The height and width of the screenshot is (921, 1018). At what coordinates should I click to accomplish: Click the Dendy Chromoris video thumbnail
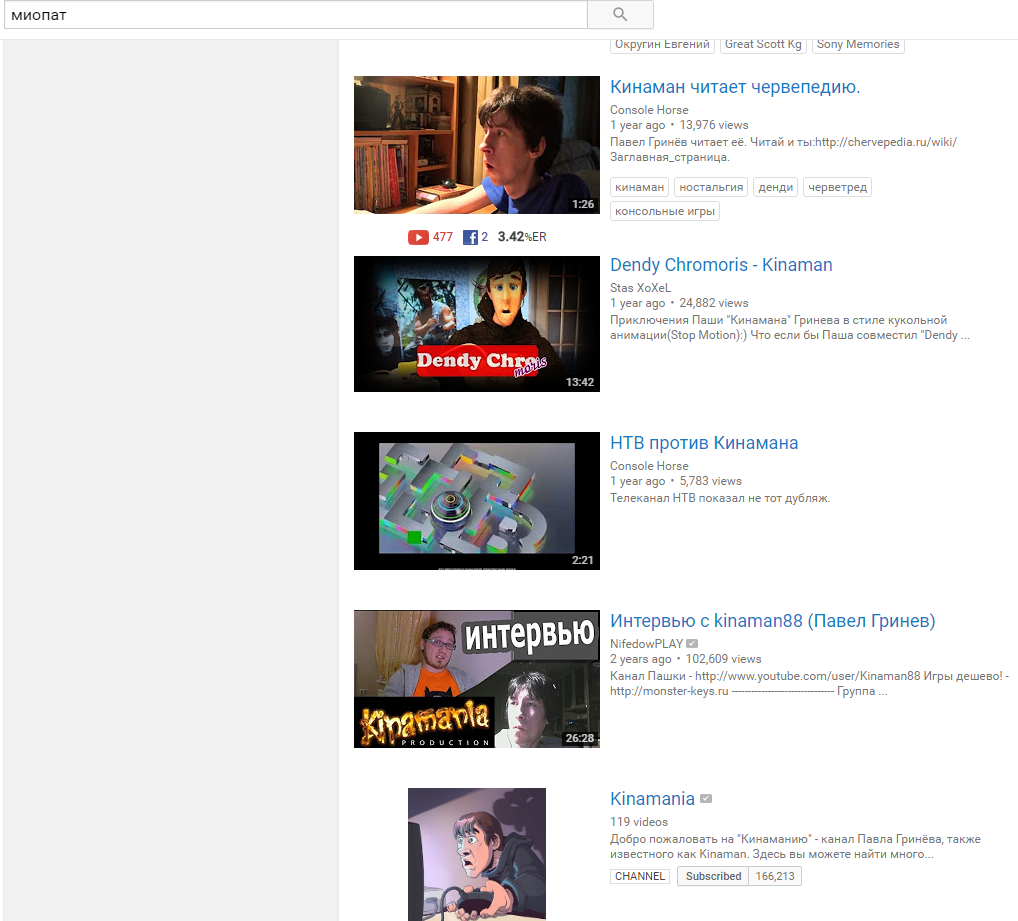coord(477,324)
